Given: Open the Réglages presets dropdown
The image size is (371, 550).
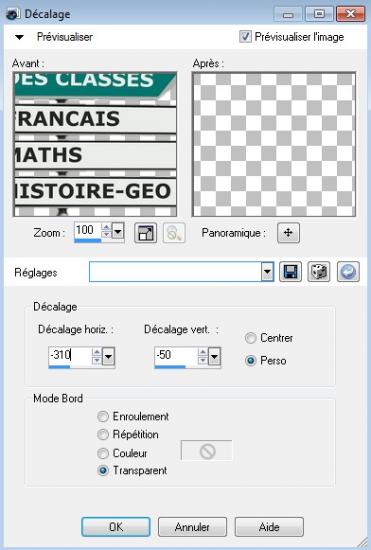Looking at the screenshot, I should [267, 272].
